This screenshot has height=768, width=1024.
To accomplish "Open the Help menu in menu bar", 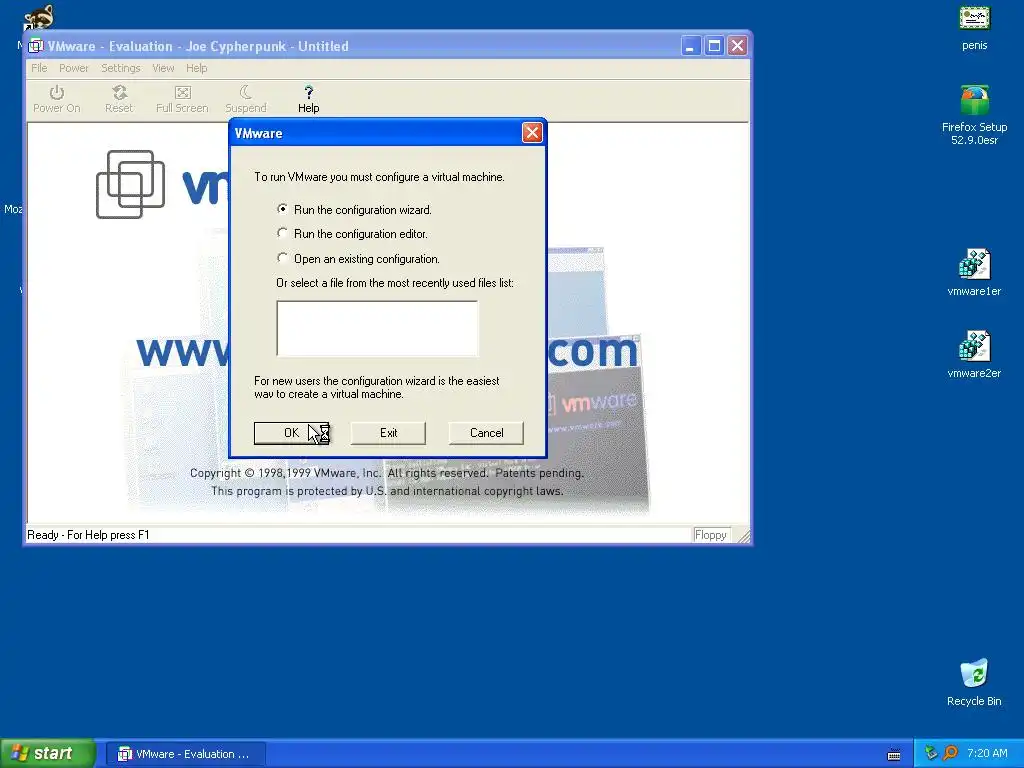I will [197, 68].
